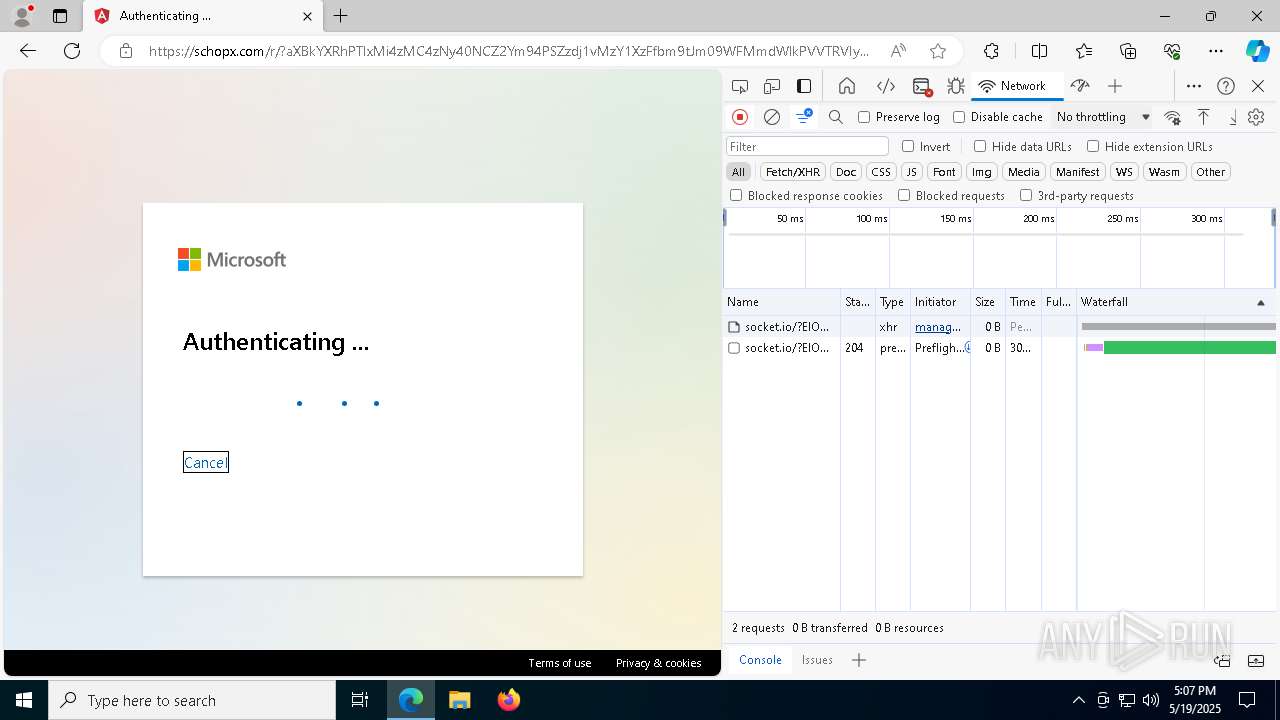This screenshot has width=1280, height=720.
Task: Enable the Preserve log checkbox
Action: [864, 117]
